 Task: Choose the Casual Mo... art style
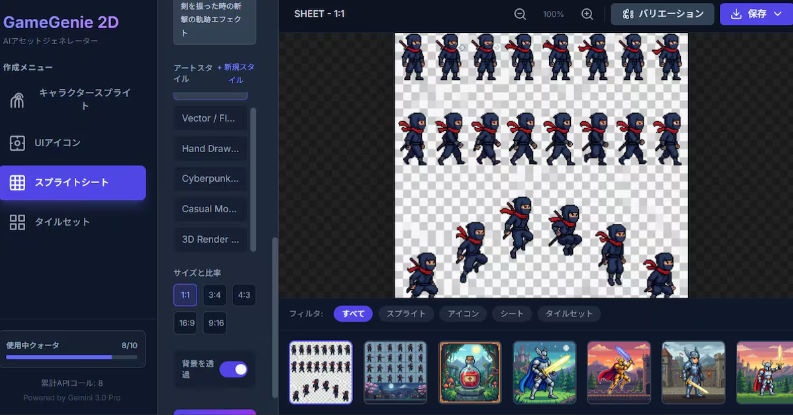pos(210,209)
